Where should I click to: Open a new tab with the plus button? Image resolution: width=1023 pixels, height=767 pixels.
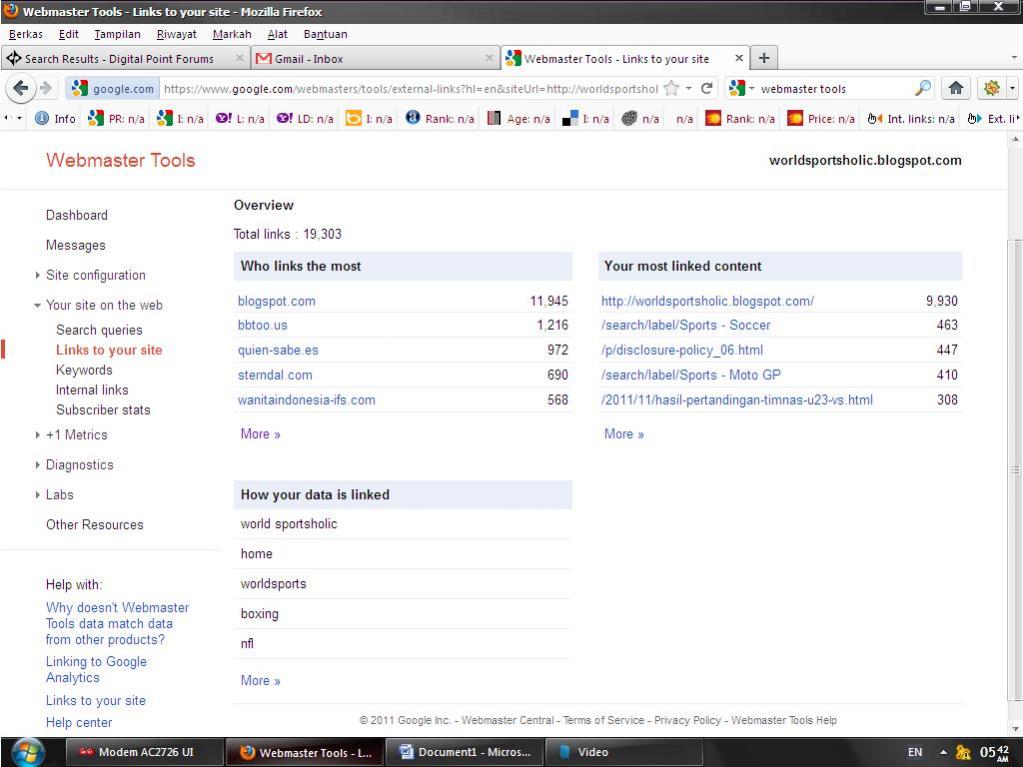tap(764, 58)
